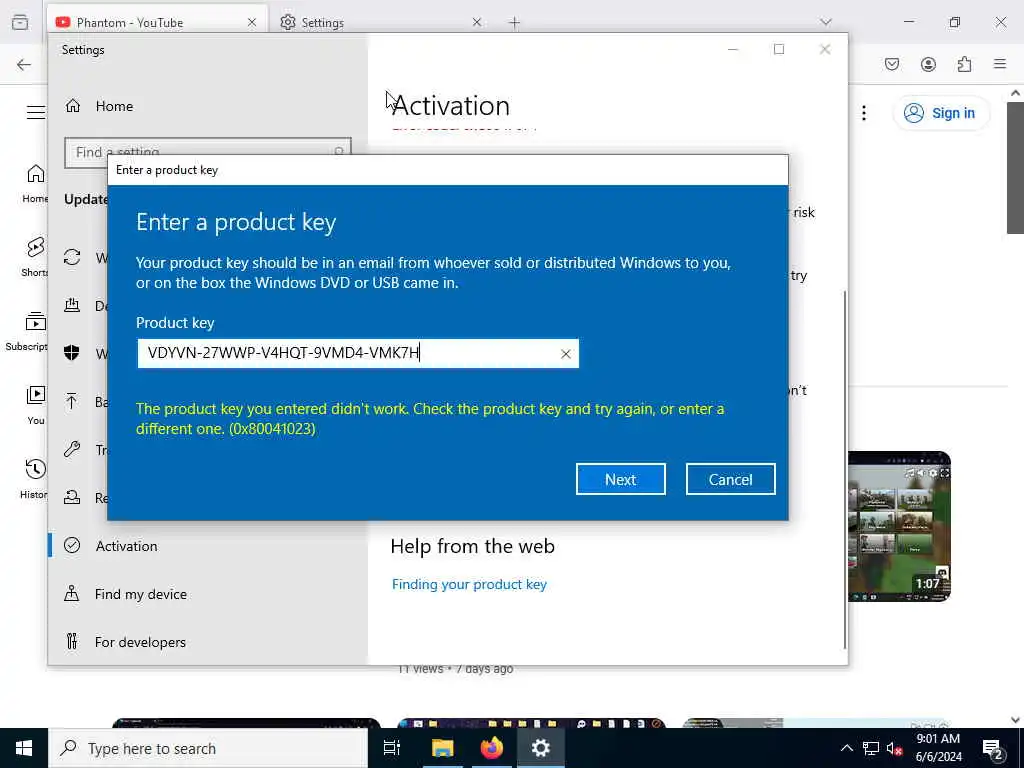The image size is (1024, 768).
Task: Click the Activation checkmark circle icon
Action: point(72,545)
